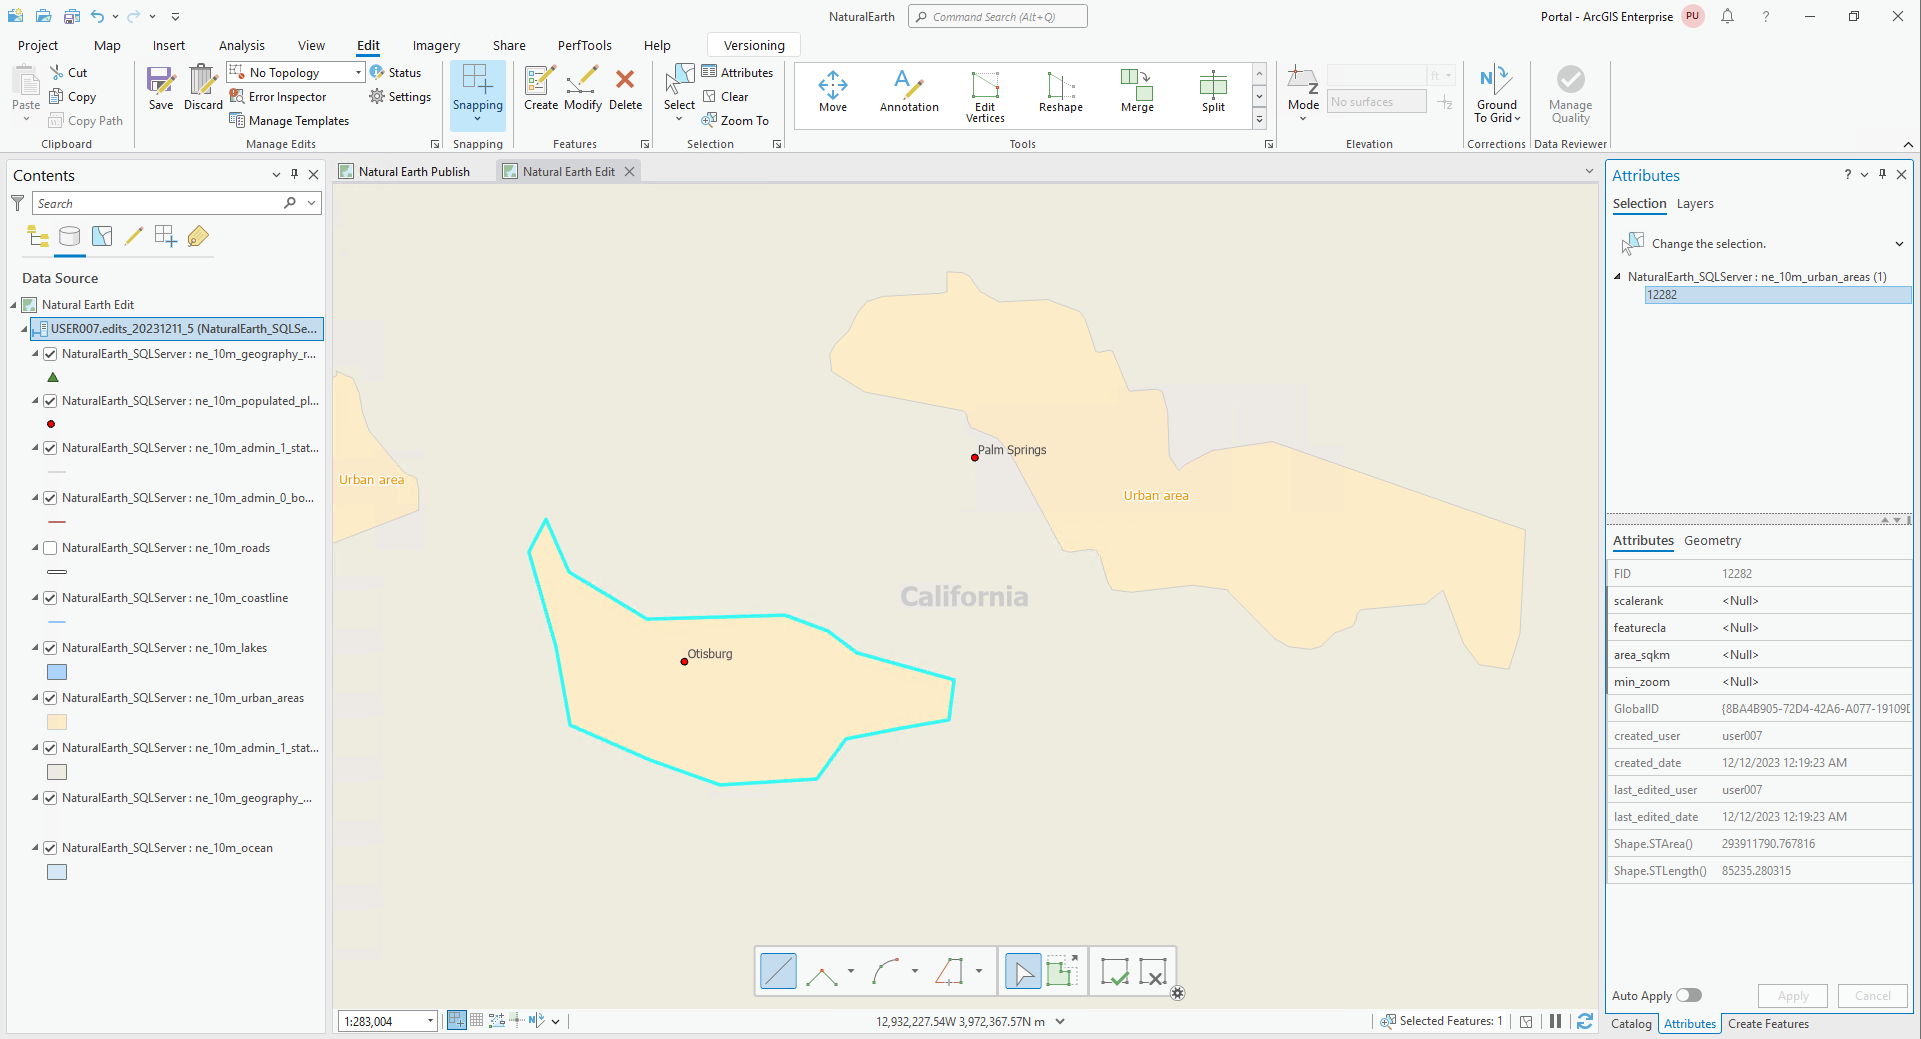Collapse the Natural Earth Edit map node
The image size is (1921, 1039).
coord(14,305)
